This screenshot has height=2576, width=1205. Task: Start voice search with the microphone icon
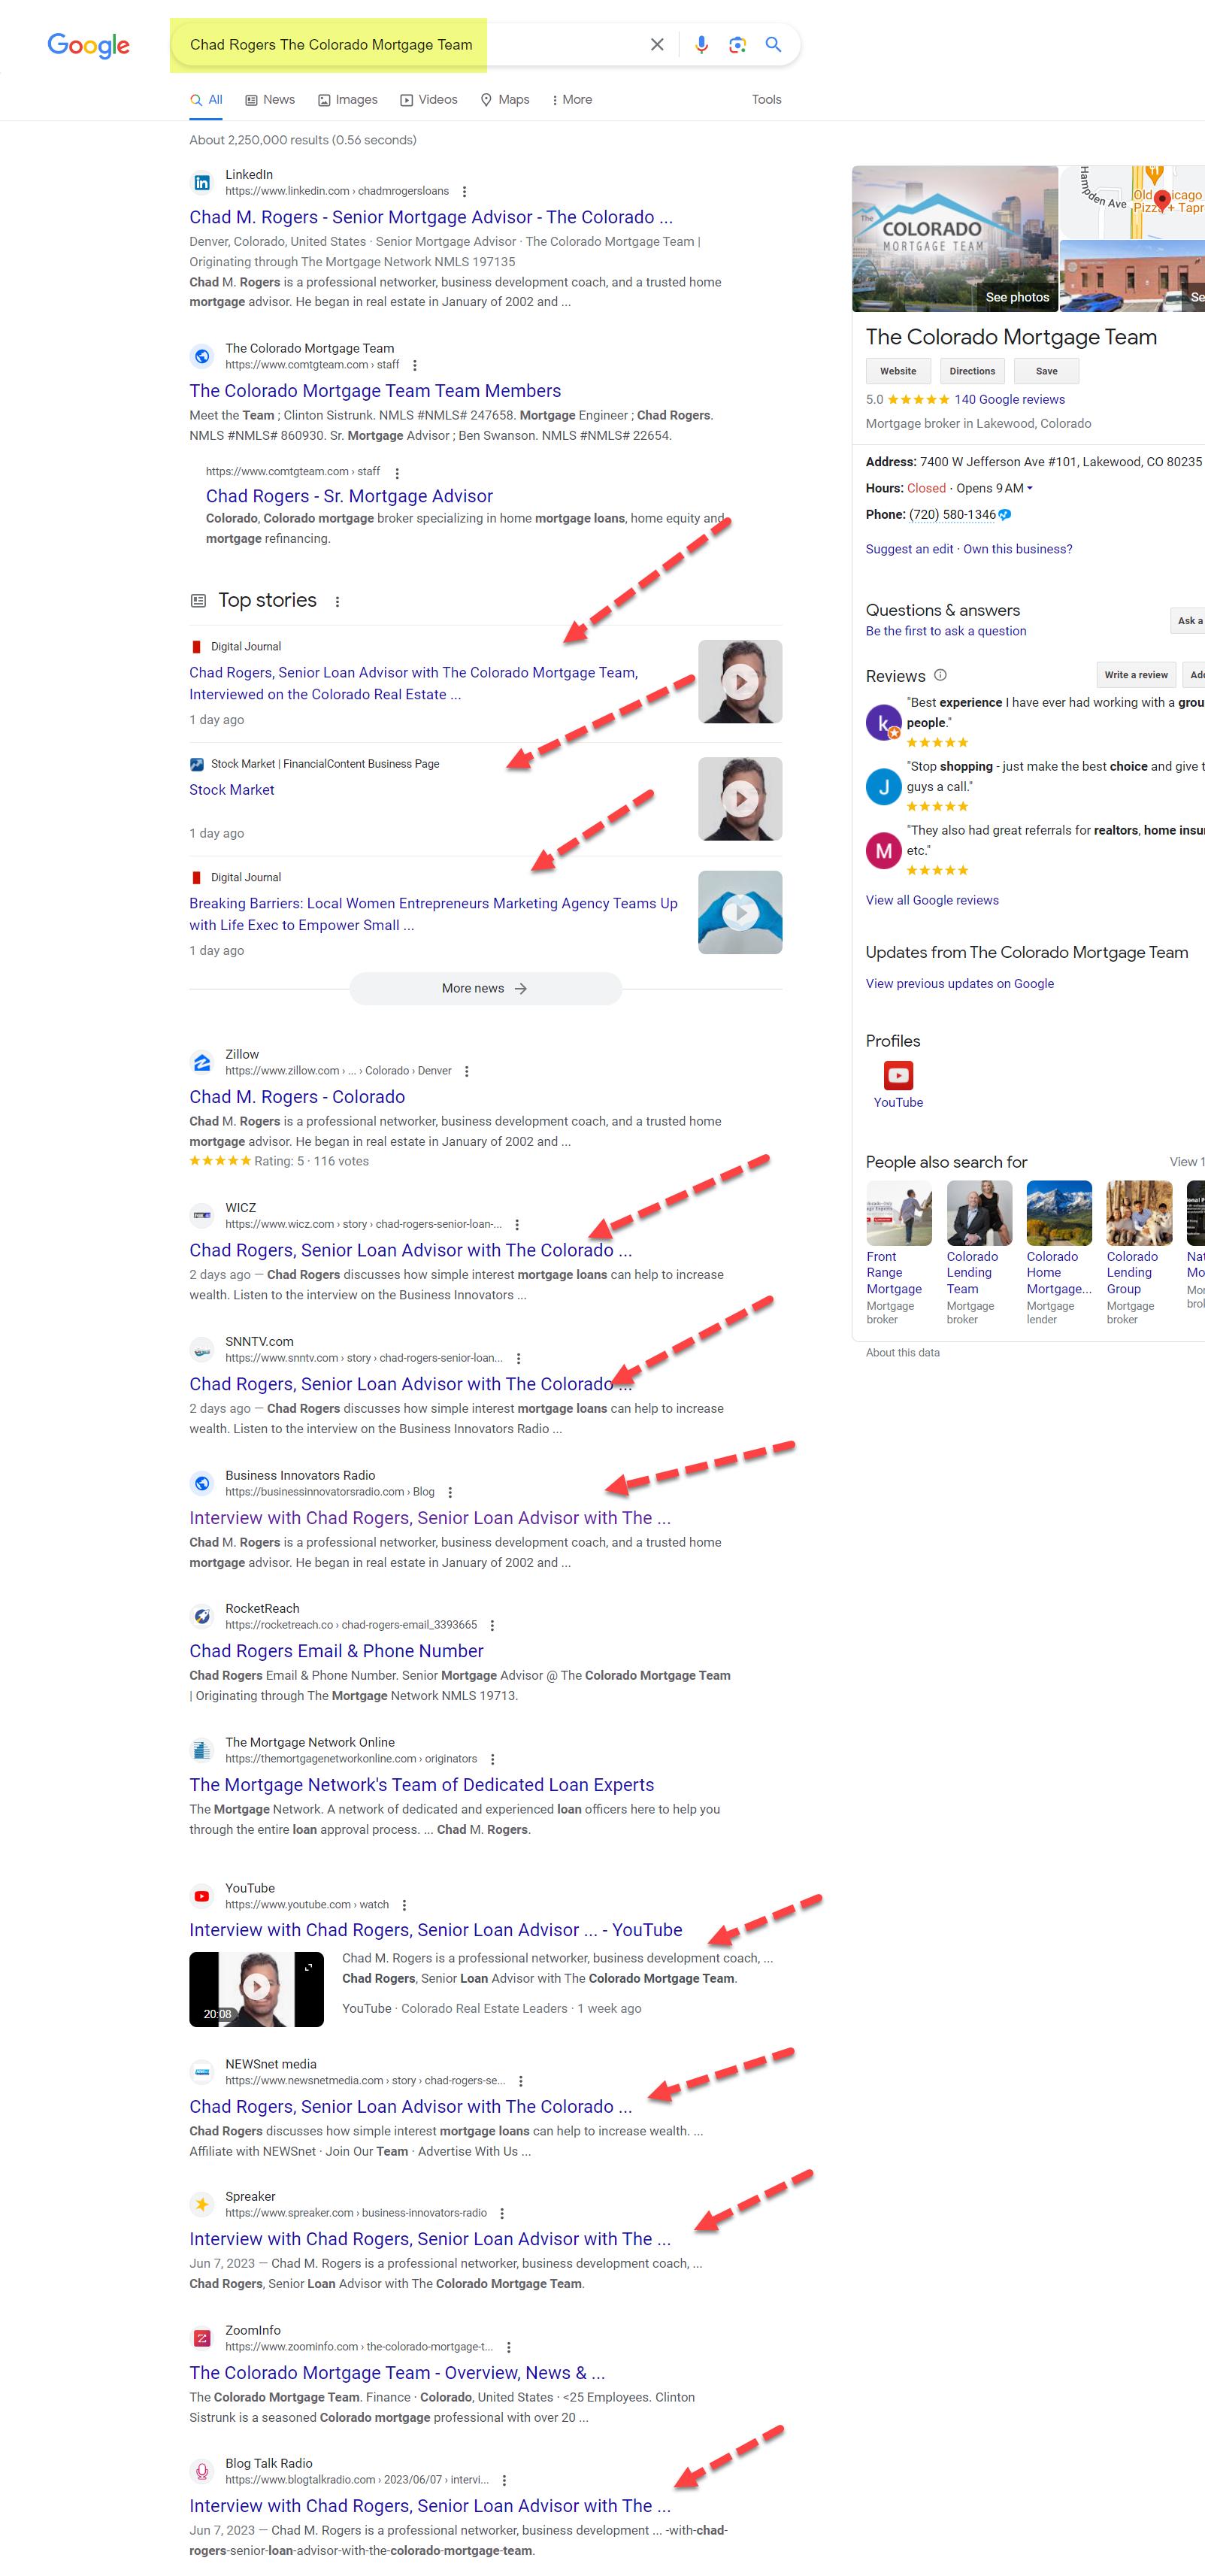point(701,44)
